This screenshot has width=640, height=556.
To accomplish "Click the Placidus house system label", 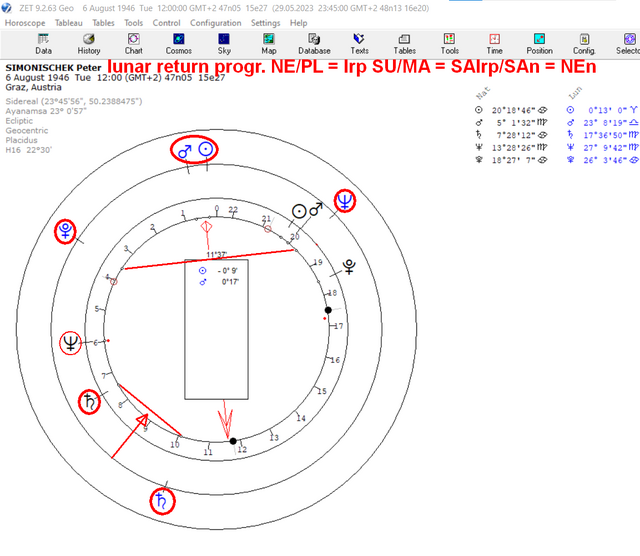I will click(x=21, y=140).
